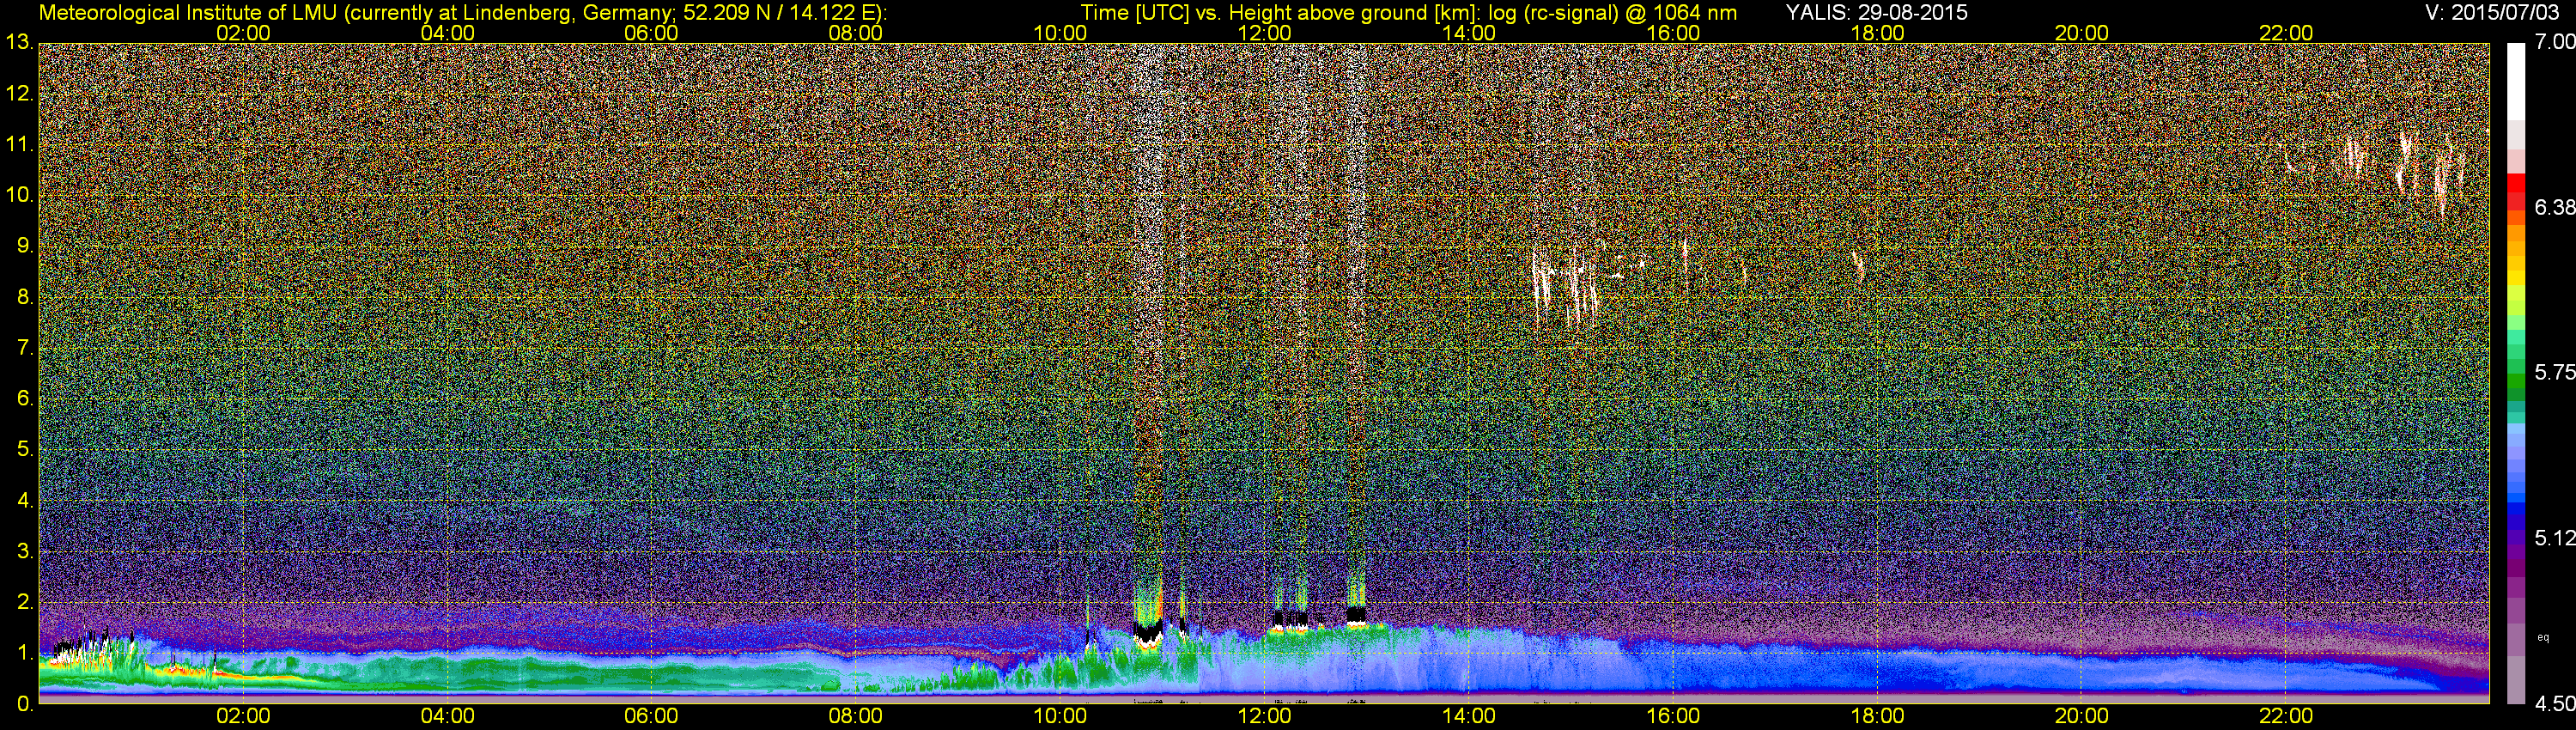Select the 08:00 label on the top time axis
This screenshot has width=2576, height=730.
click(x=856, y=33)
